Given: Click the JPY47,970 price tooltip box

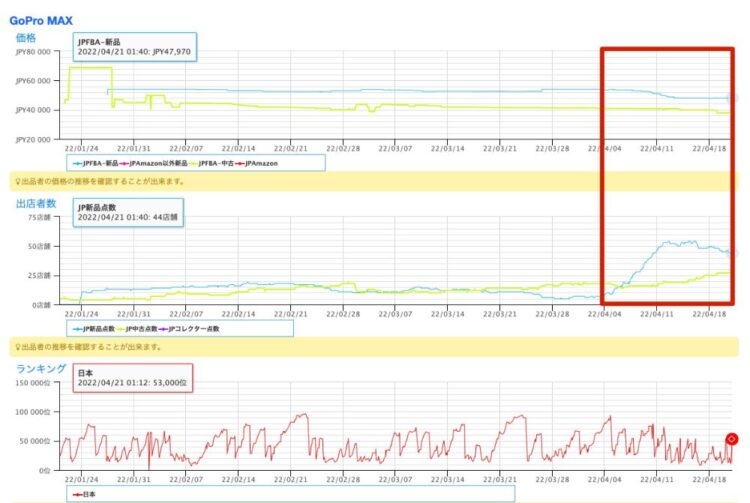Looking at the screenshot, I should (x=135, y=47).
